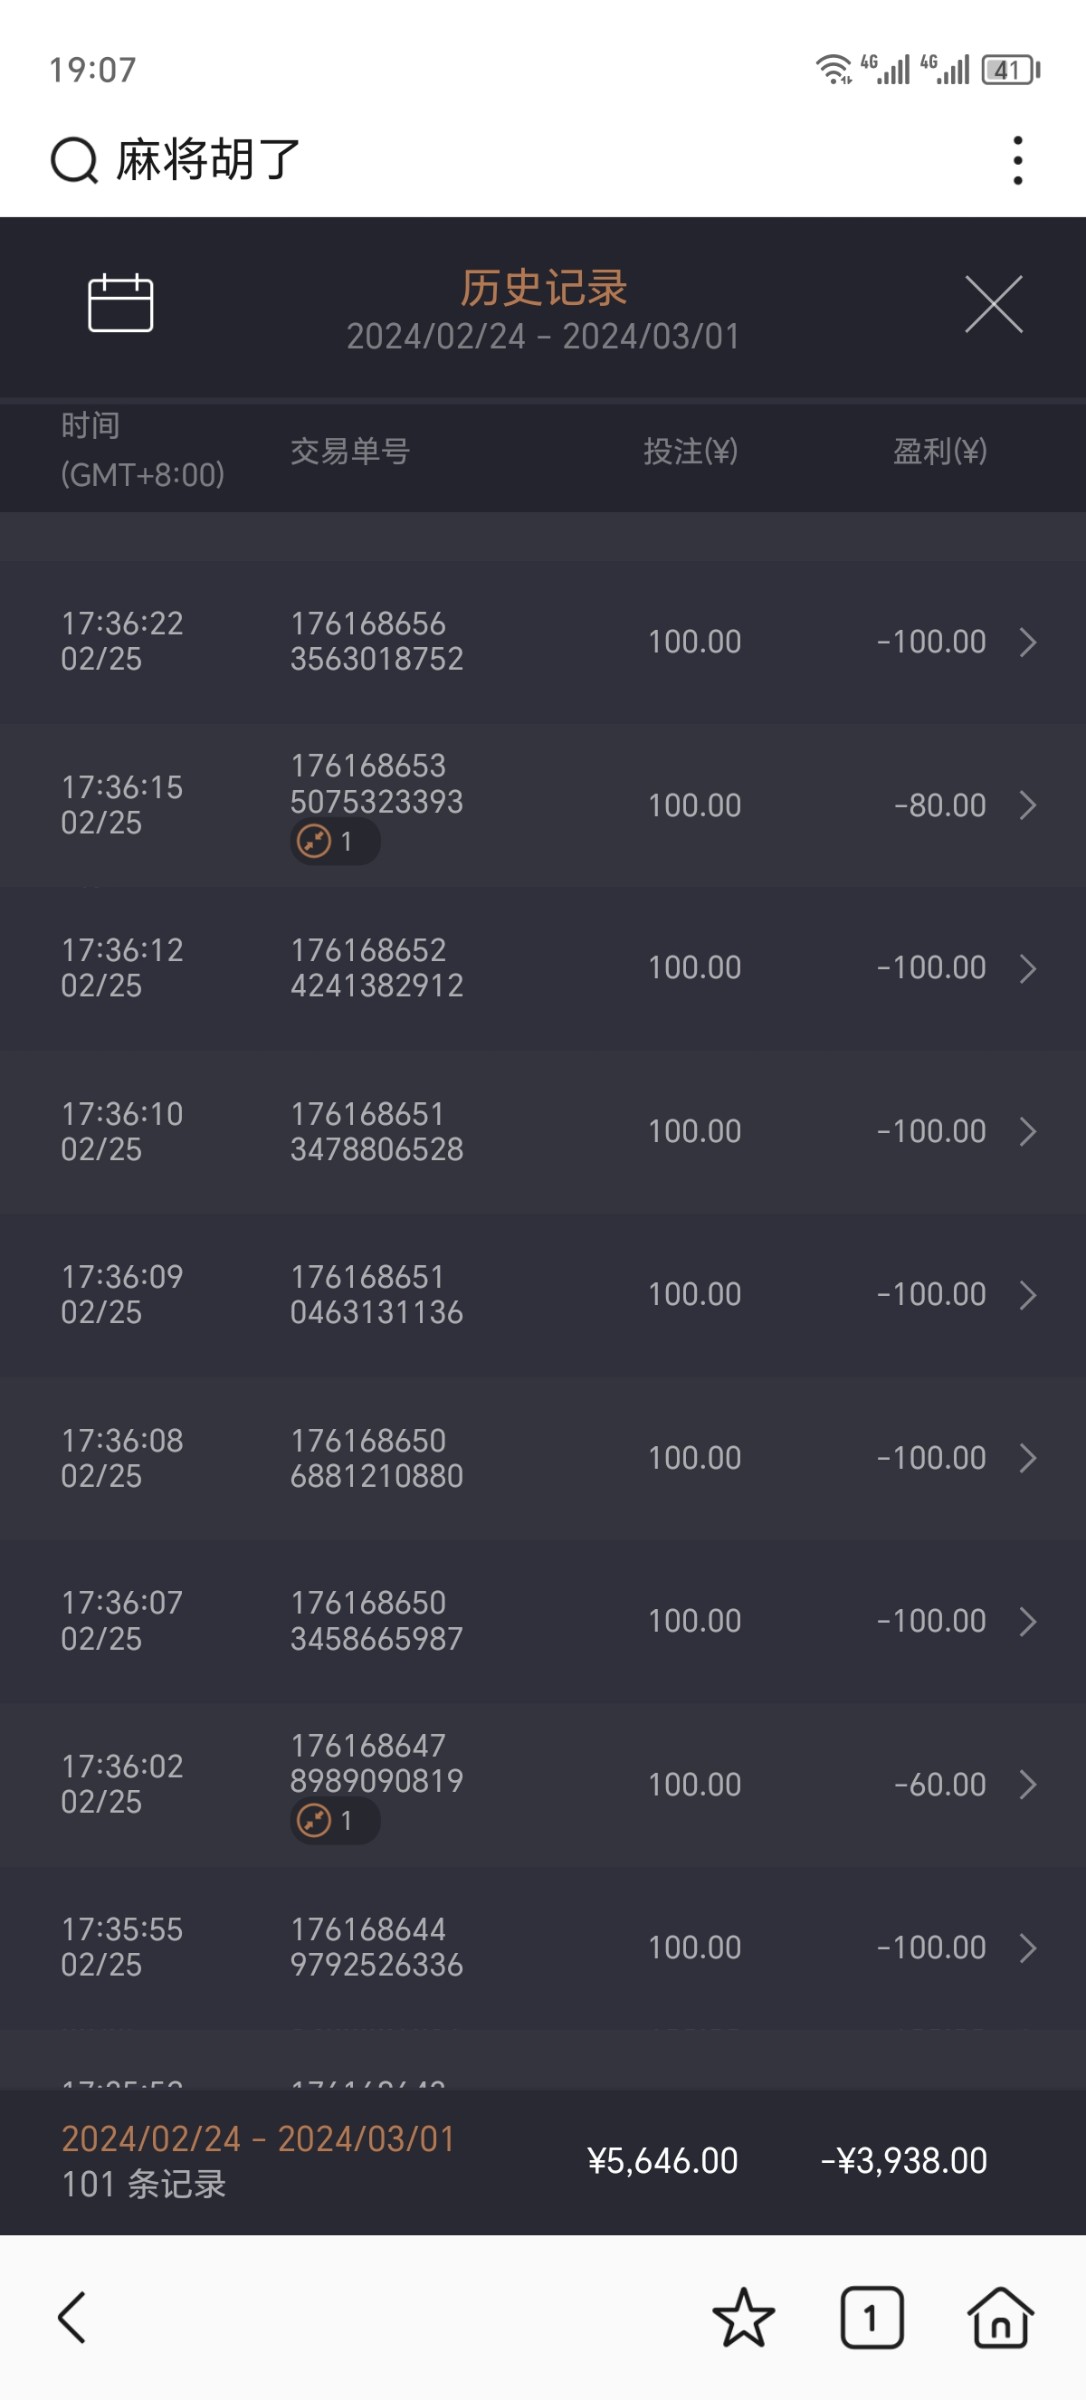
Task: Expand the 17:36:12 record chevron
Action: click(1027, 968)
